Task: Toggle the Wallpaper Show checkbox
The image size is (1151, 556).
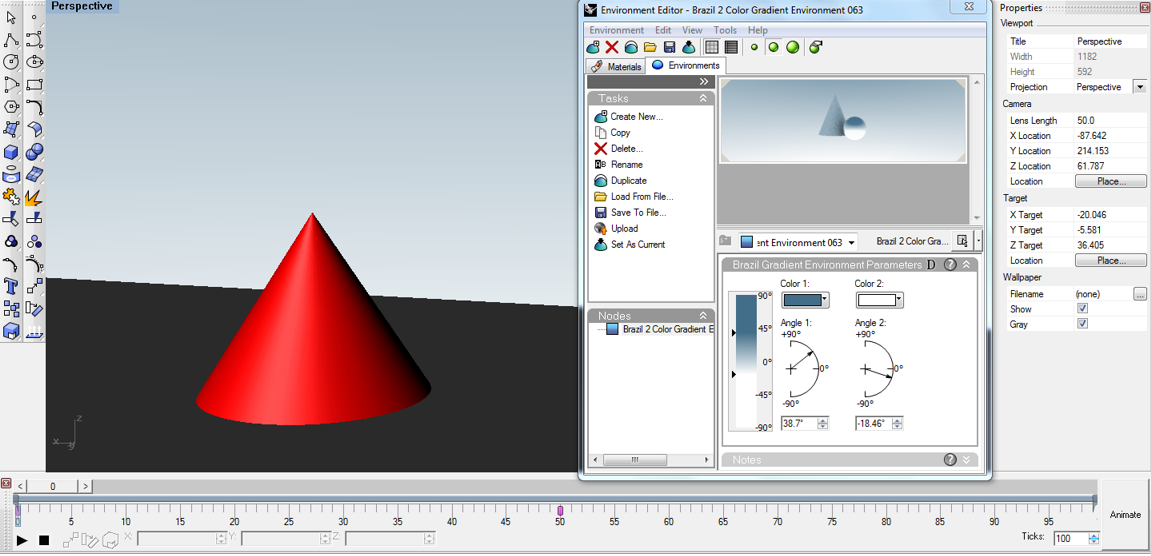Action: [1082, 309]
